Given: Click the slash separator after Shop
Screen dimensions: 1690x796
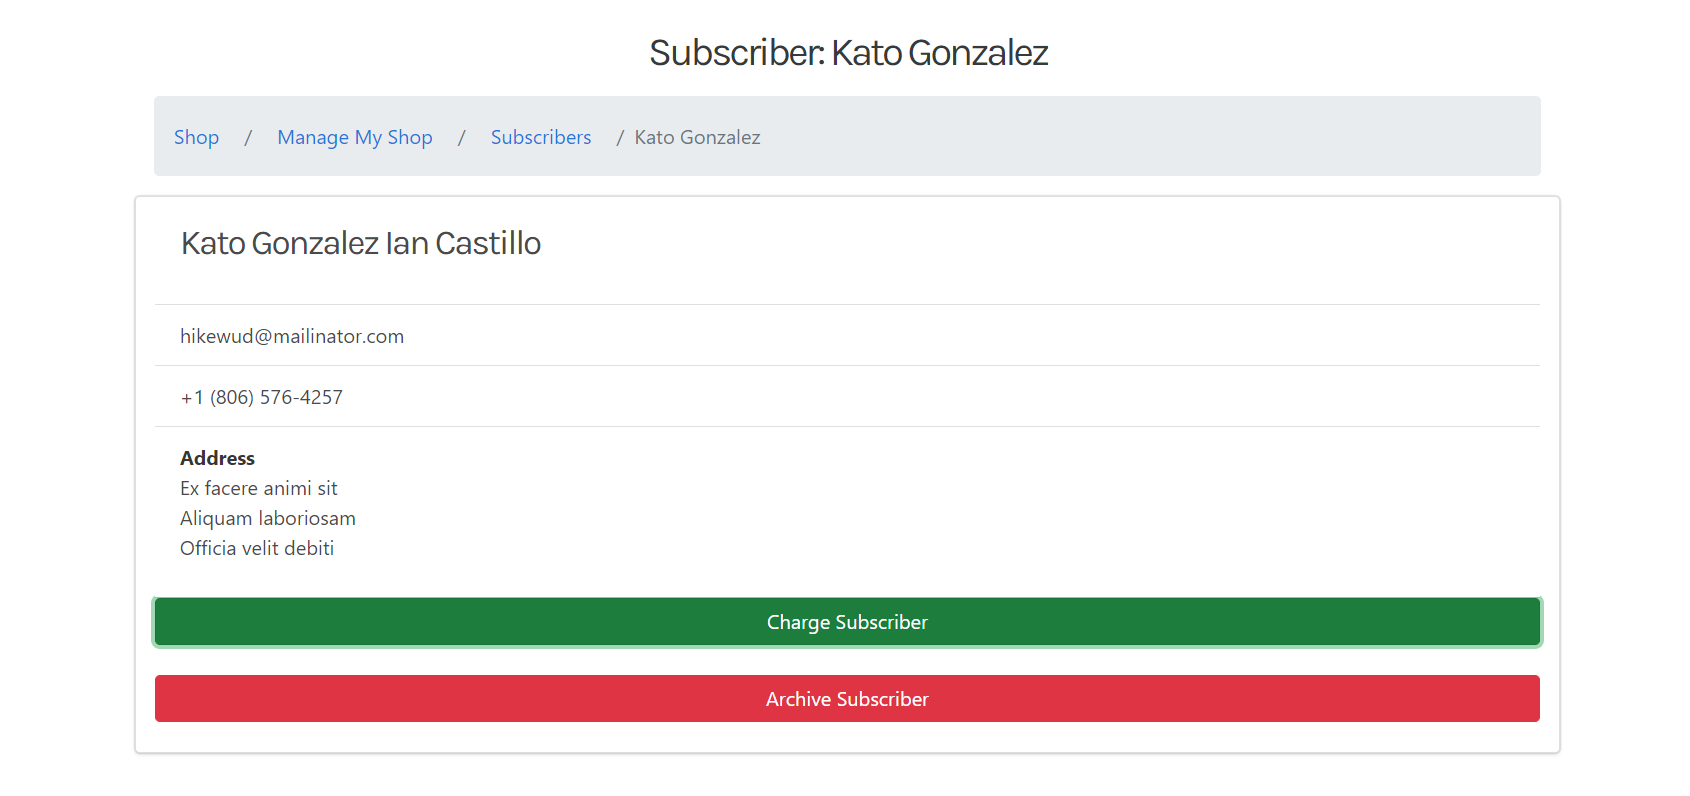Looking at the screenshot, I should [248, 137].
